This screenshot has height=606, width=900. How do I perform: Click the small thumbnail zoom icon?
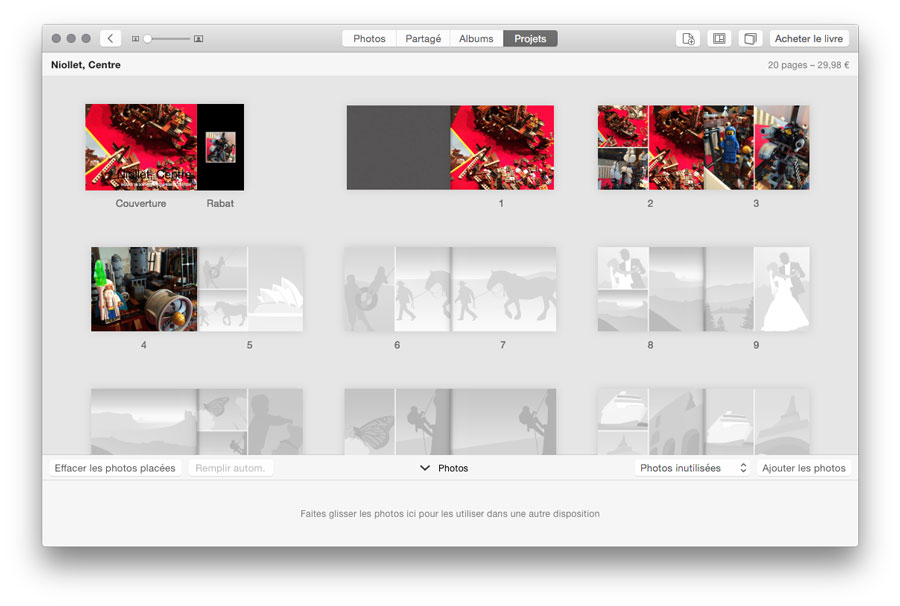(135, 39)
